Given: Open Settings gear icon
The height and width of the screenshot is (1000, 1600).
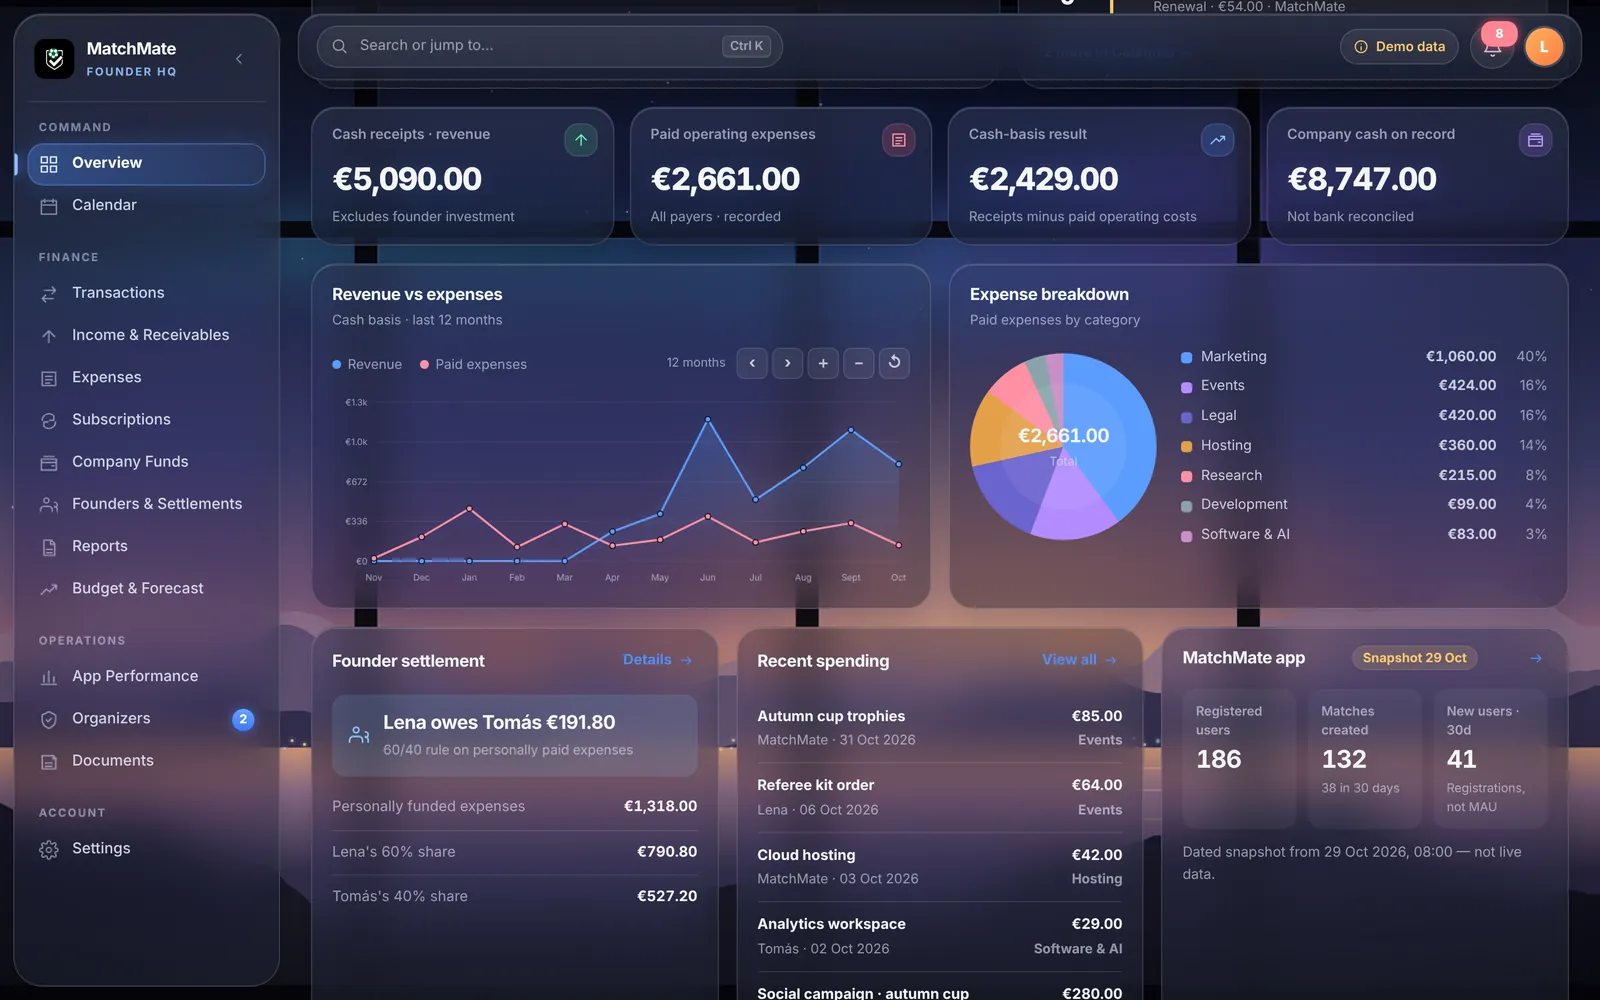Looking at the screenshot, I should tap(49, 850).
